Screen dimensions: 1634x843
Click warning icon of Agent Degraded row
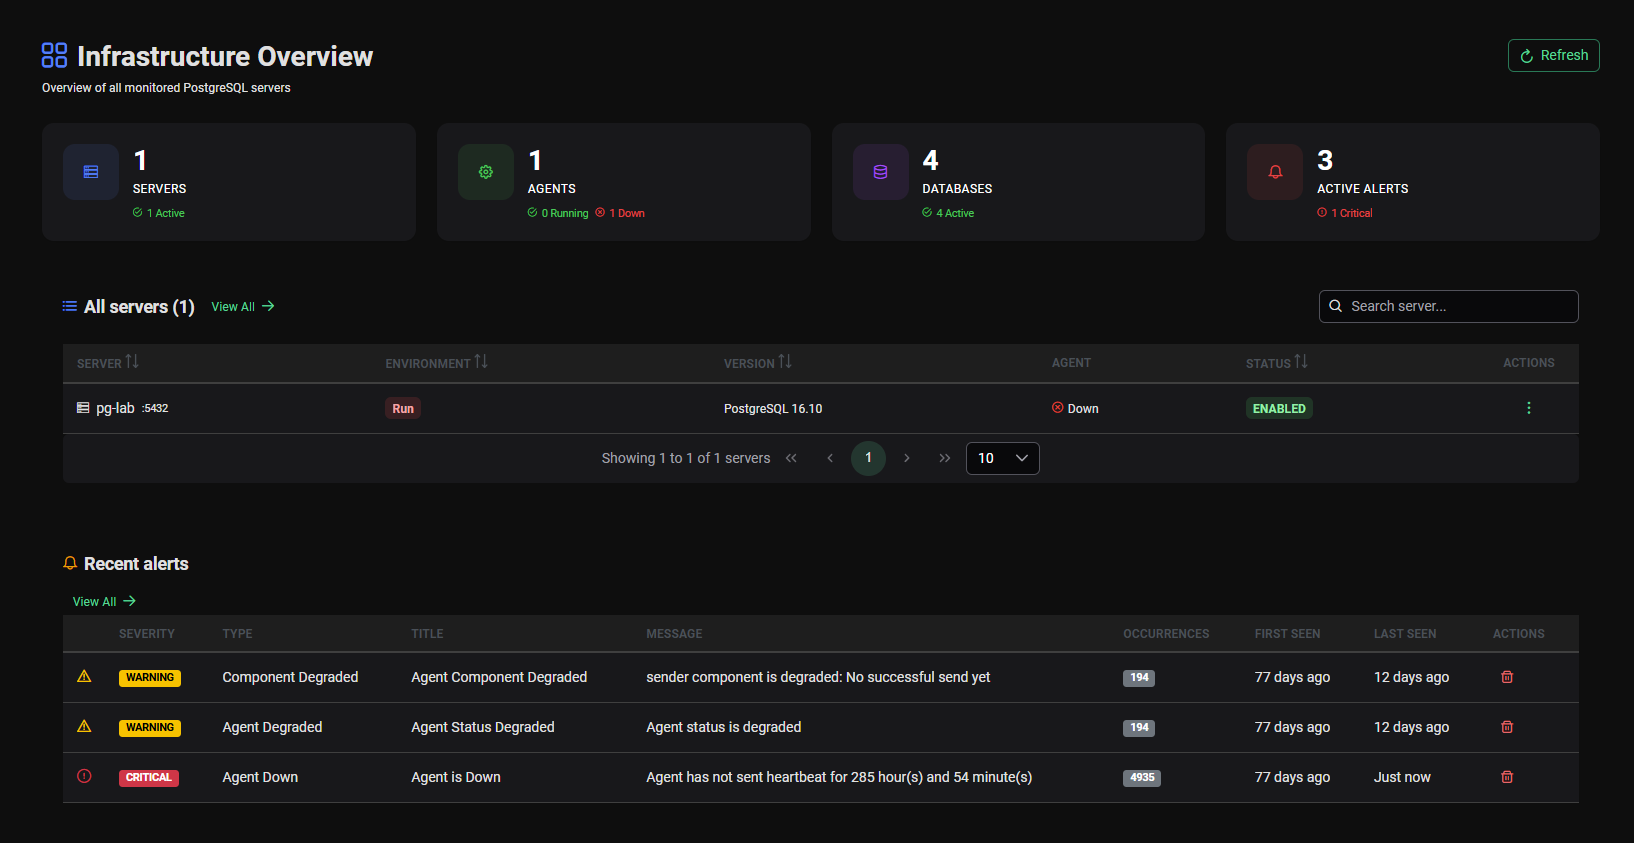pos(84,726)
